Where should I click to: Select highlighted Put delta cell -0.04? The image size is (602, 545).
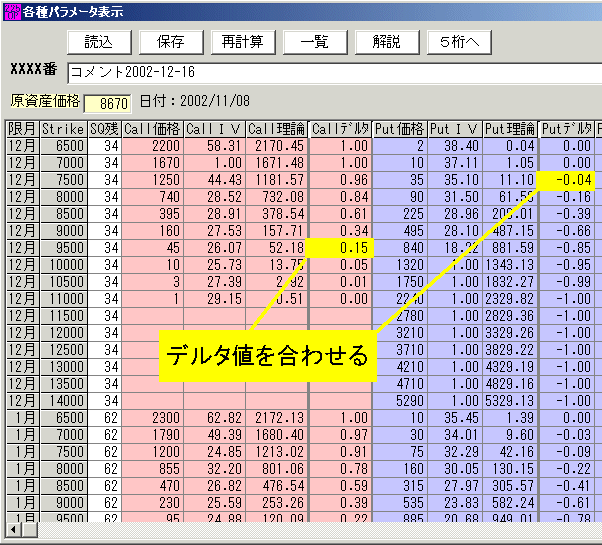coord(566,180)
